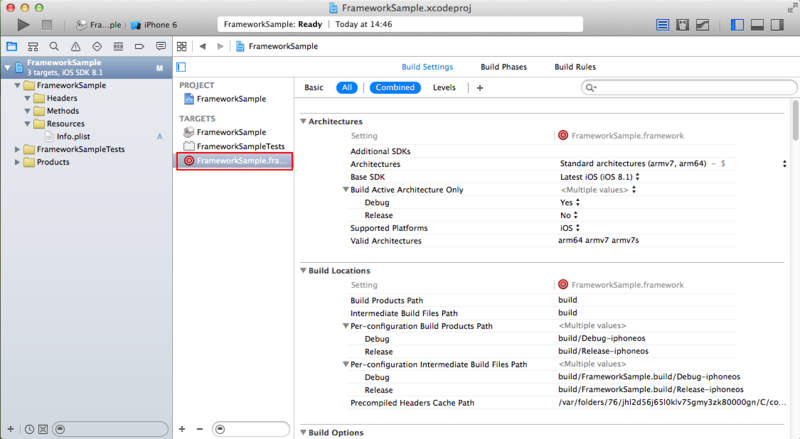Viewport: 800px width, 439px height.
Task: Remove the selected target
Action: pyautogui.click(x=200, y=429)
